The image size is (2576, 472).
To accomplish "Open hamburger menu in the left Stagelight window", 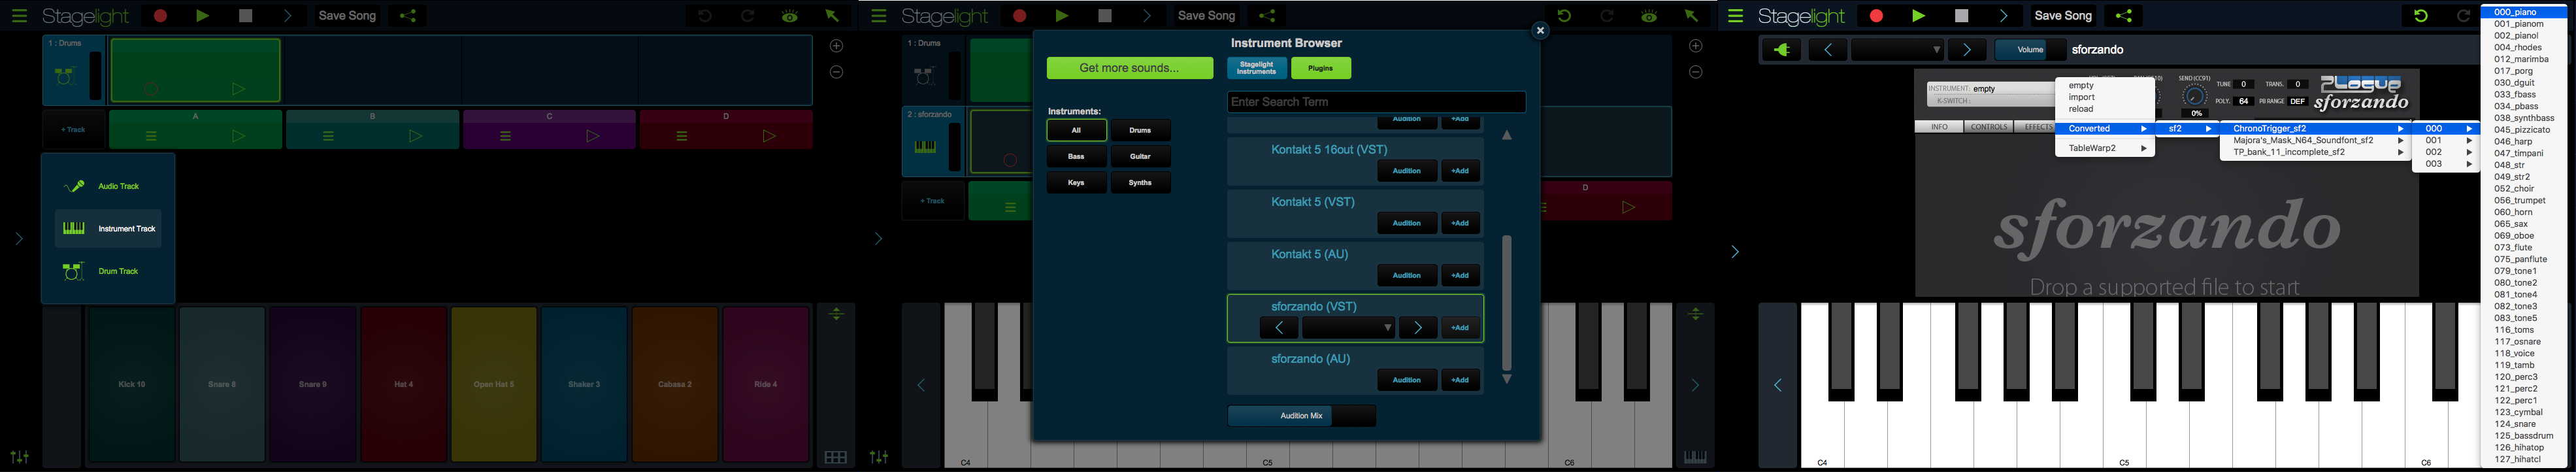I will [19, 16].
